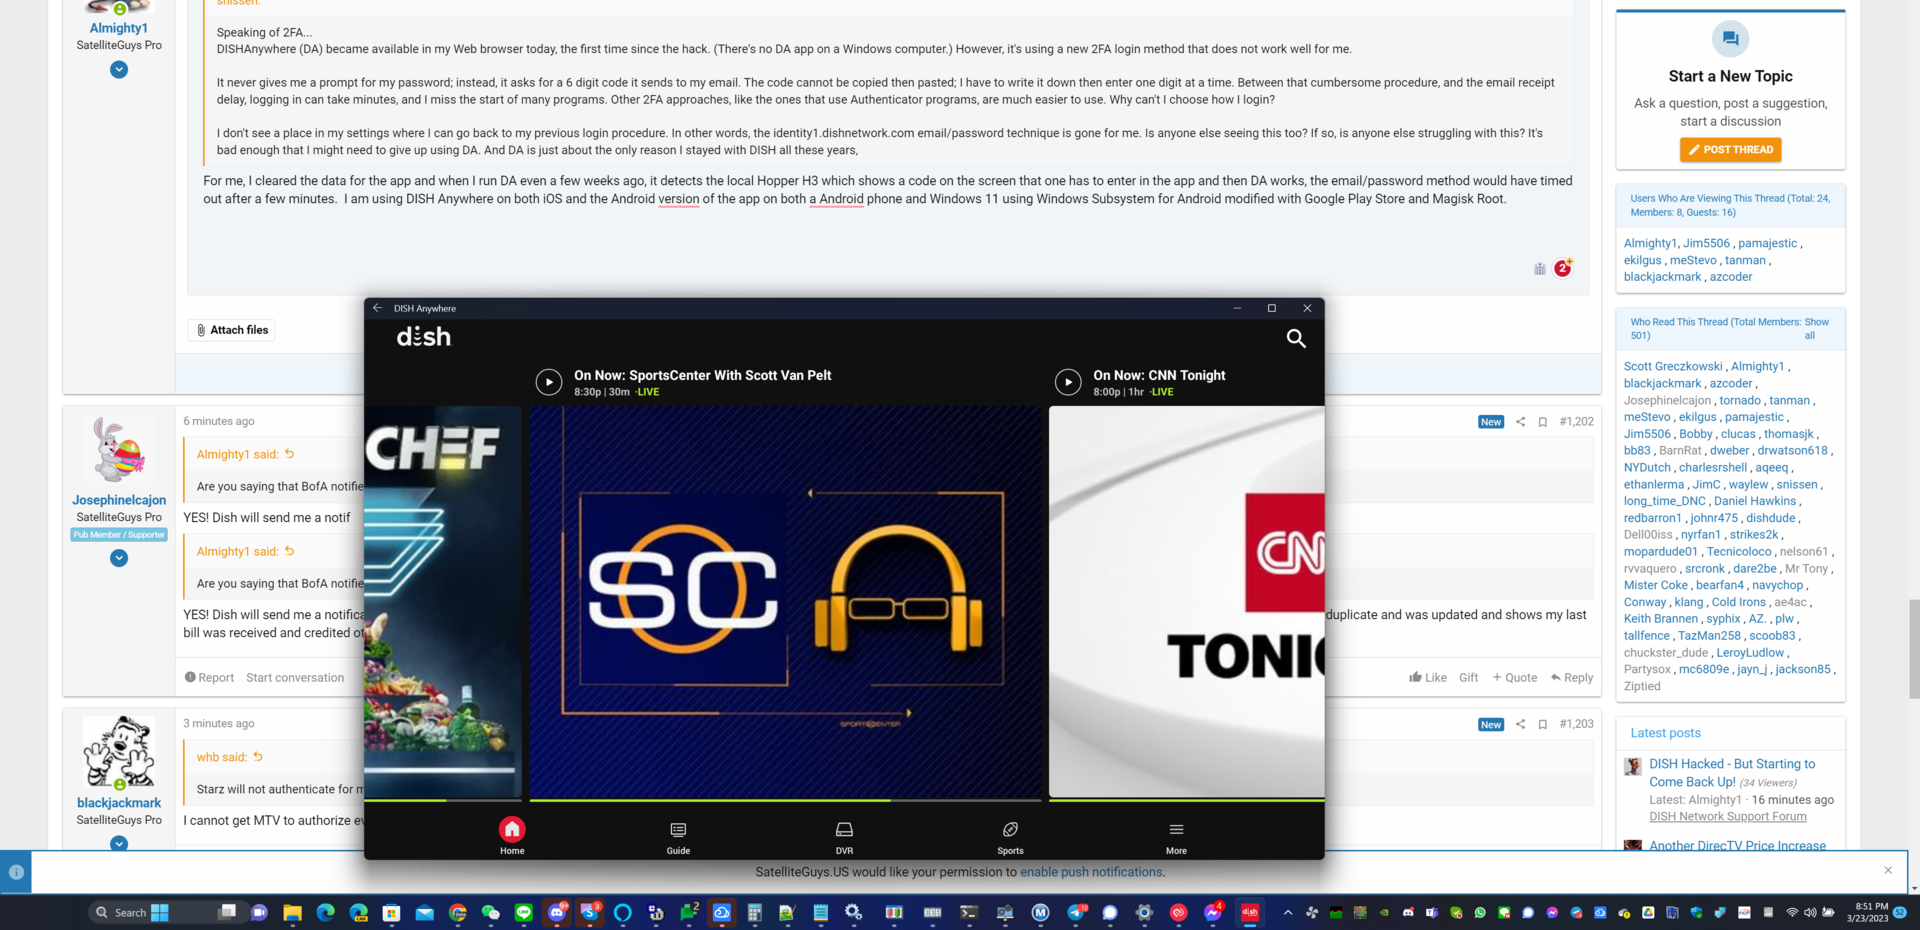Click the dish logo in the app

[x=424, y=337]
